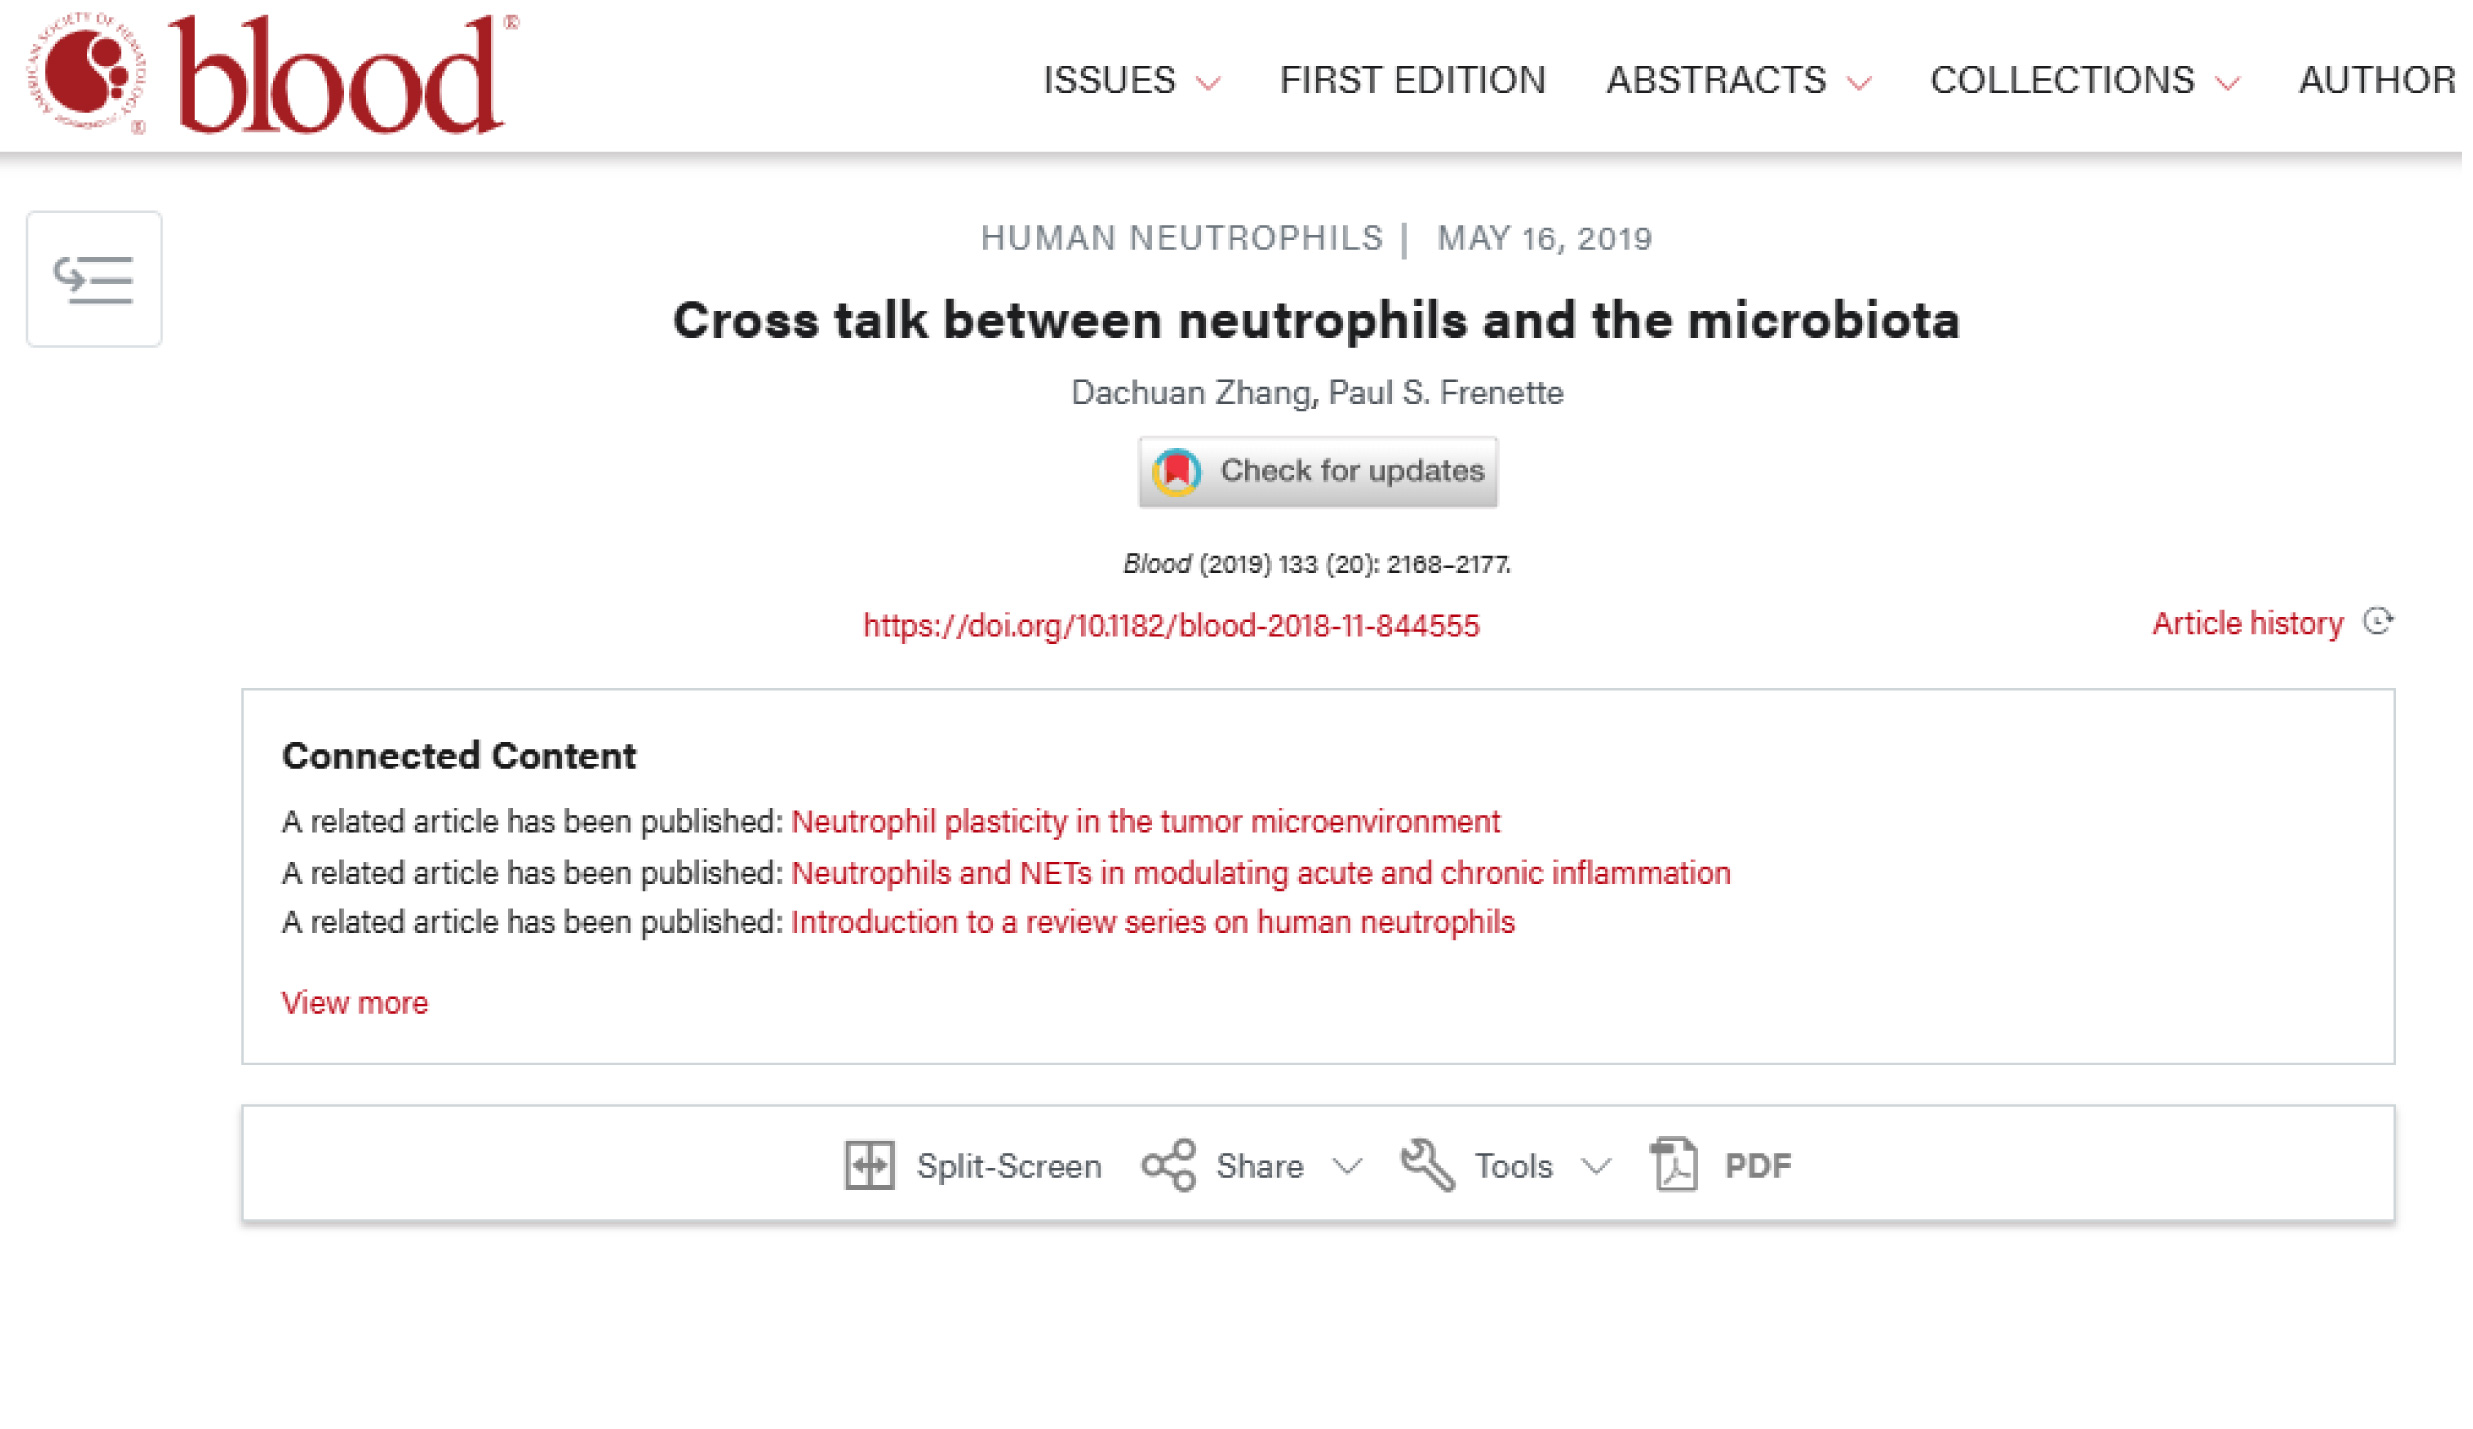
Task: Toggle the table of contents sidebar icon
Action: 94,279
